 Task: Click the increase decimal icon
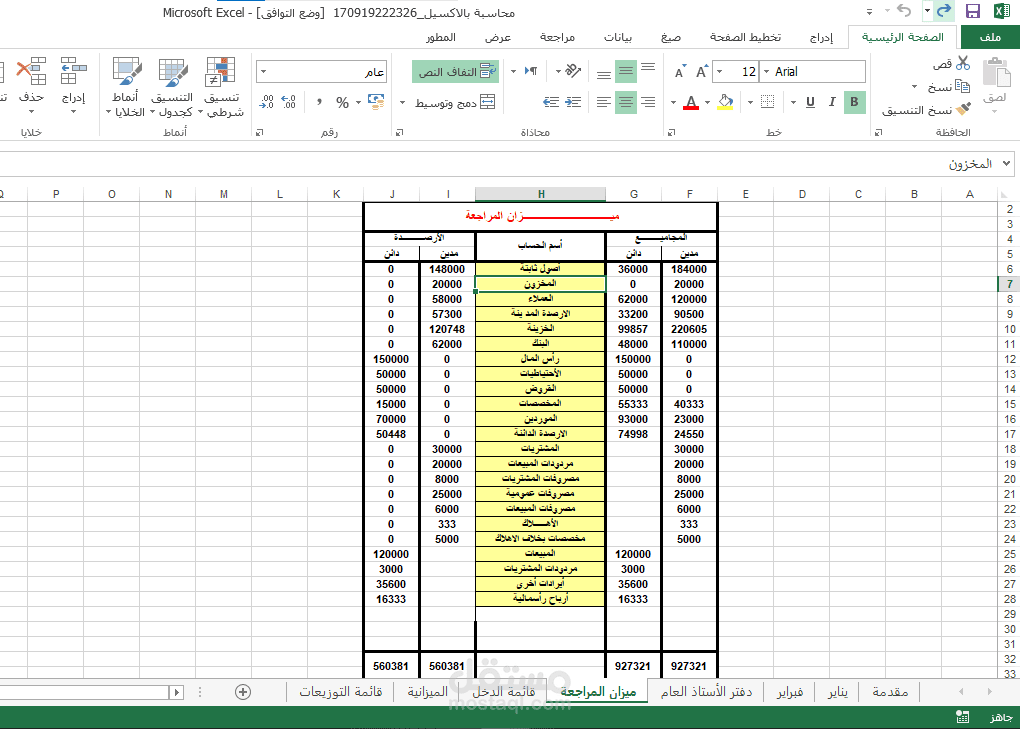click(x=289, y=102)
